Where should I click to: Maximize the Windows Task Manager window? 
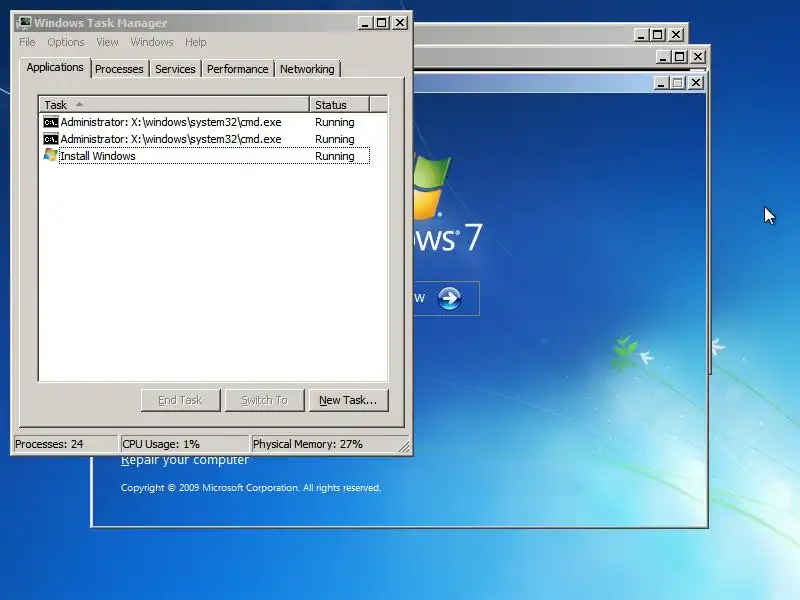(x=382, y=23)
